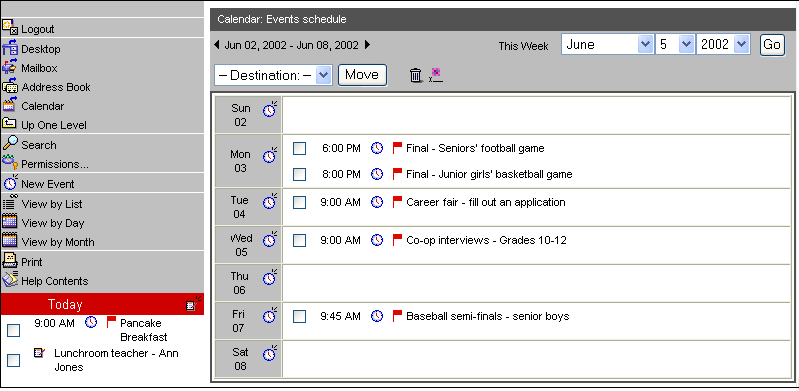799x391 pixels.
Task: Click the clear flag icon beside trash
Action: coord(436,75)
